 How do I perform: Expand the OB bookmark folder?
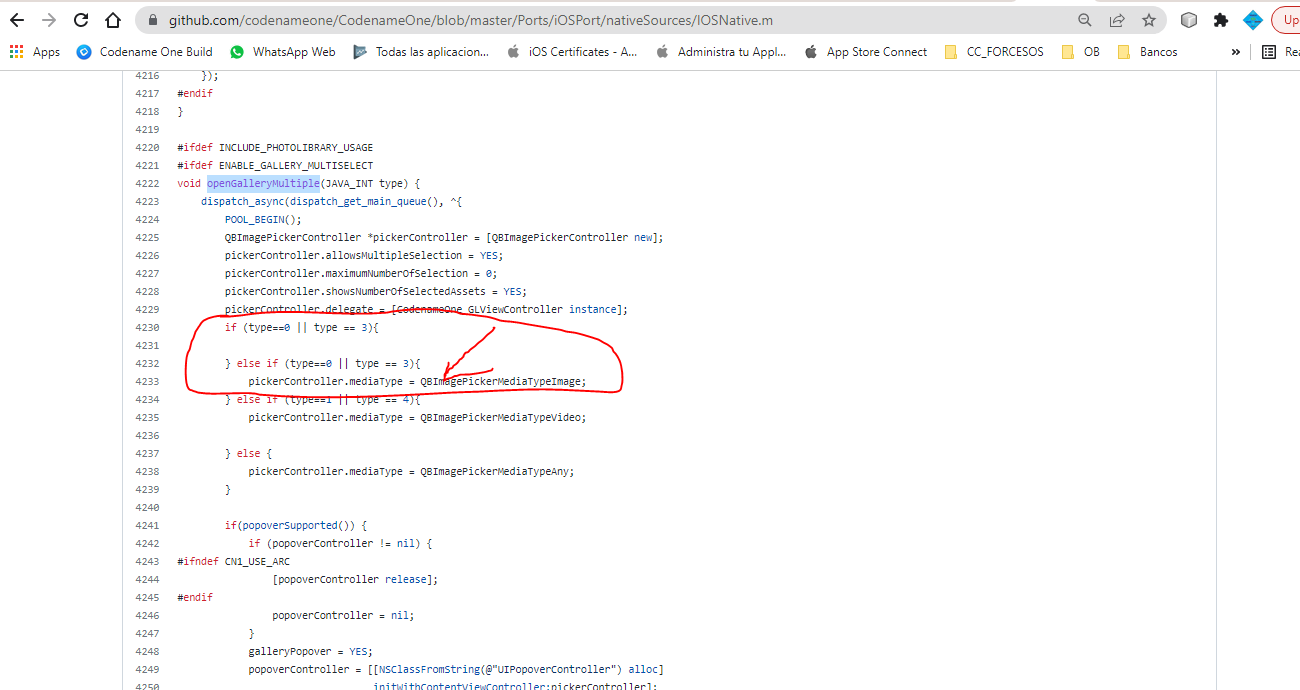pos(1080,52)
